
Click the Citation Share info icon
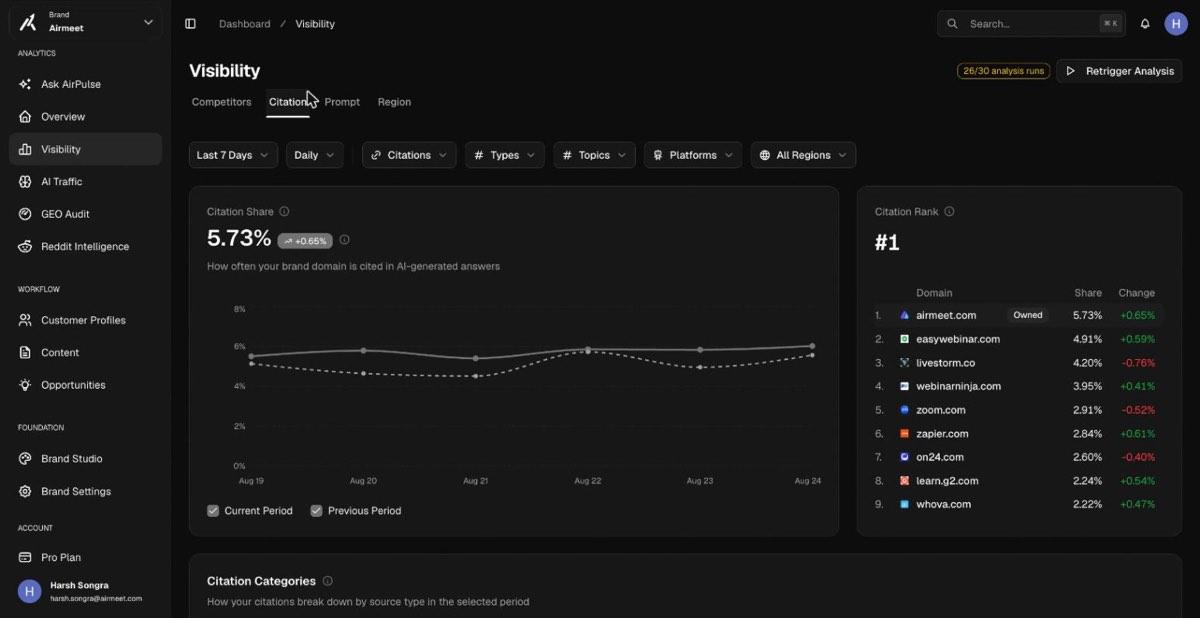(x=284, y=212)
